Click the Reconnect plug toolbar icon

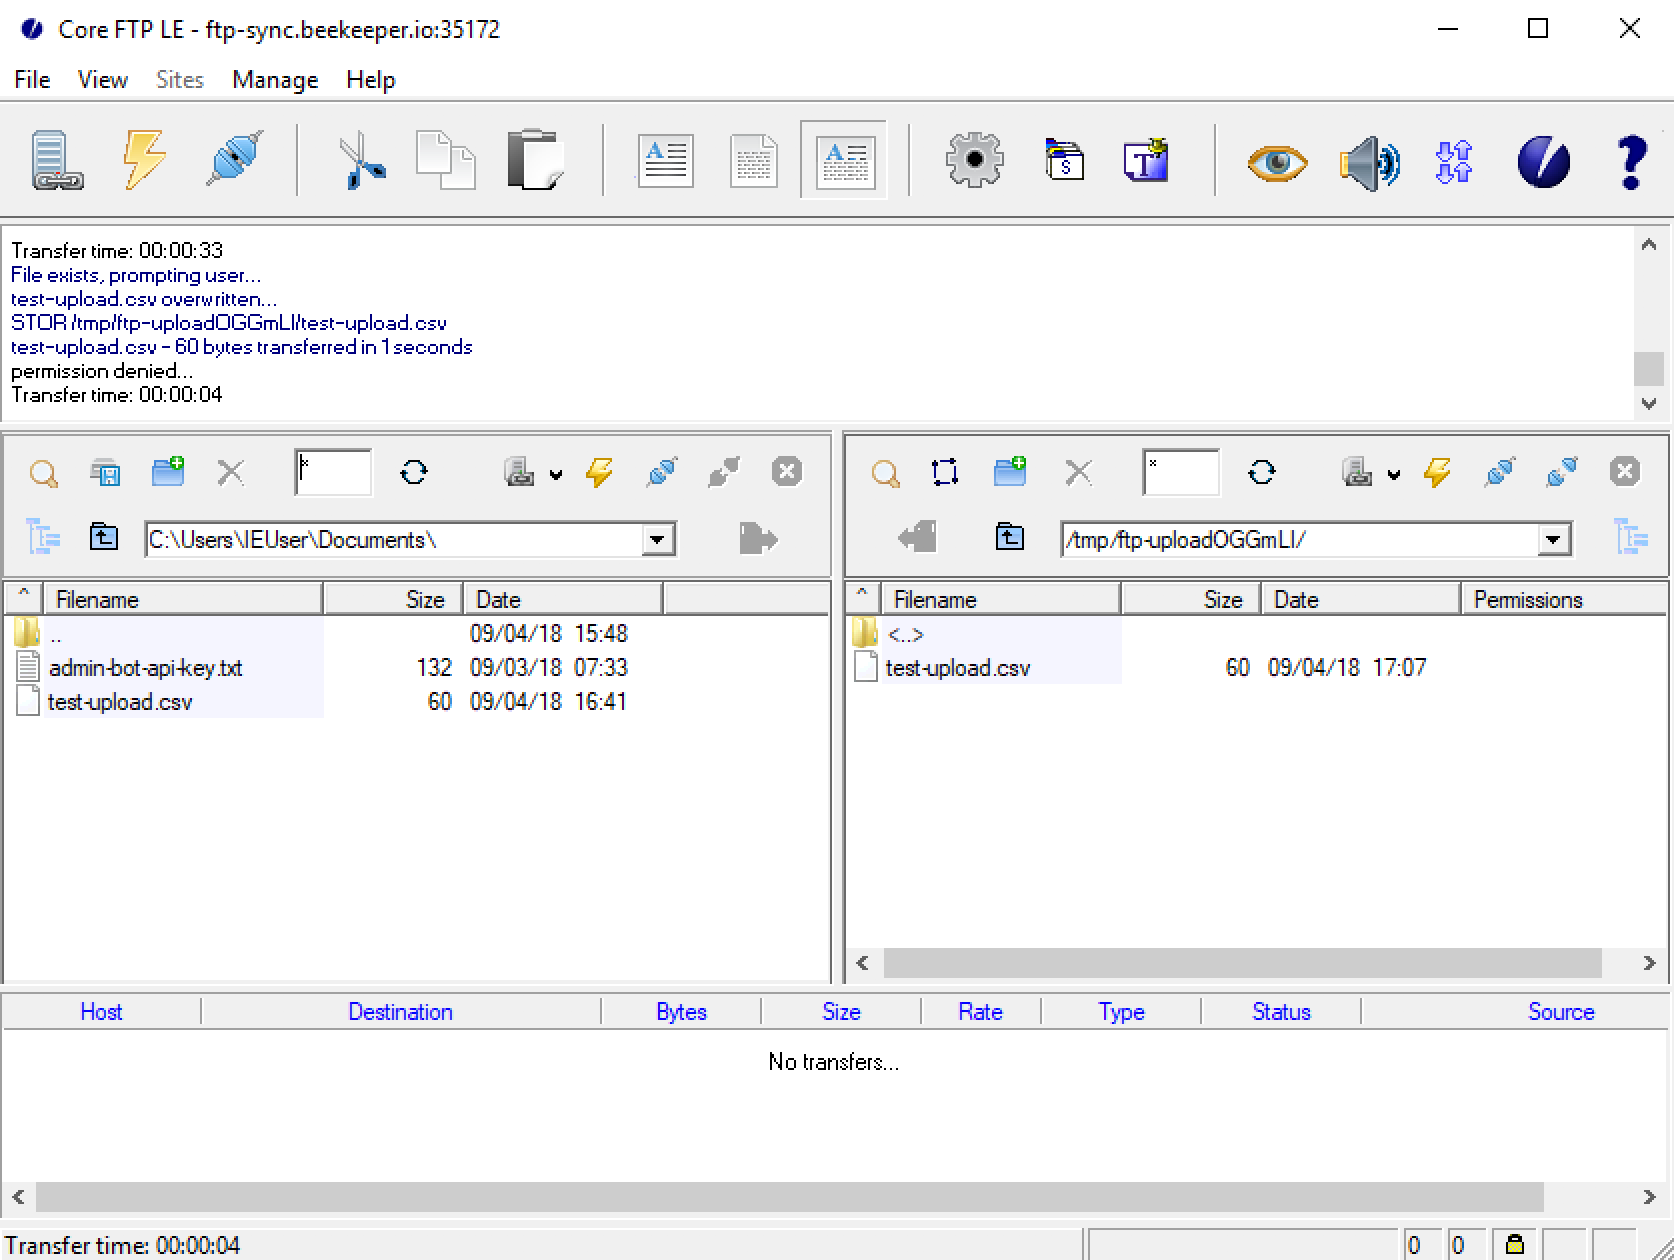(235, 160)
